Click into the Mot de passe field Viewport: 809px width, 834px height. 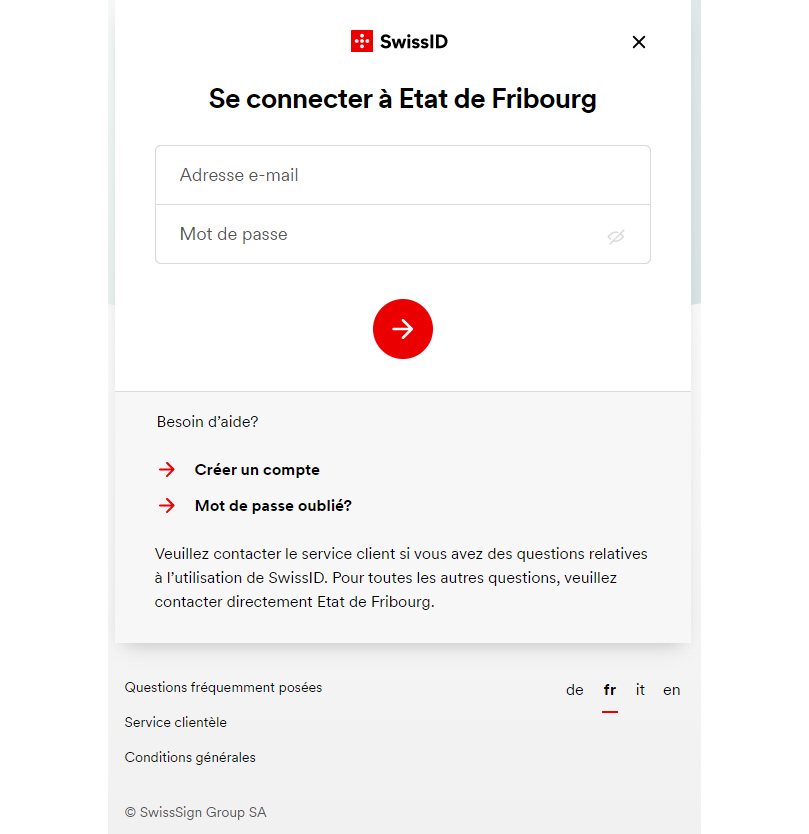click(x=380, y=235)
